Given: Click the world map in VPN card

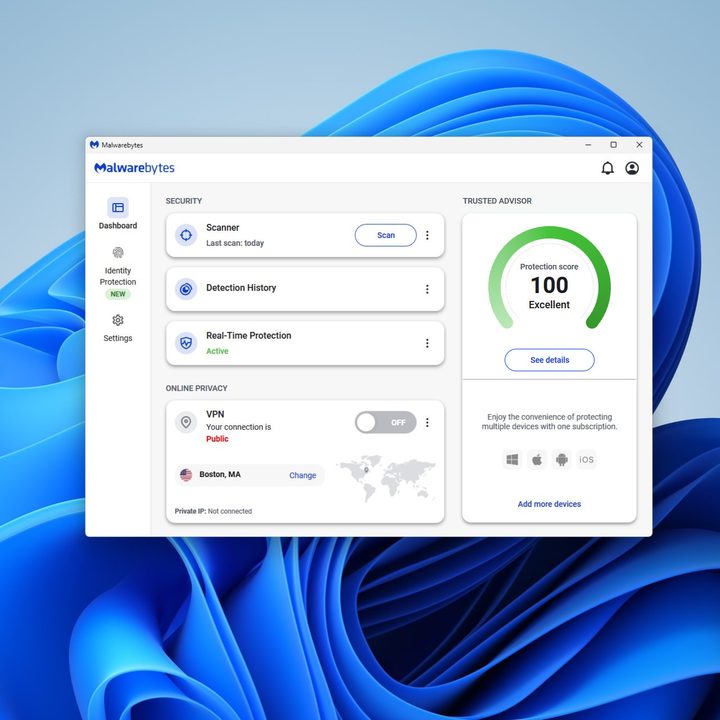Looking at the screenshot, I should click(387, 478).
